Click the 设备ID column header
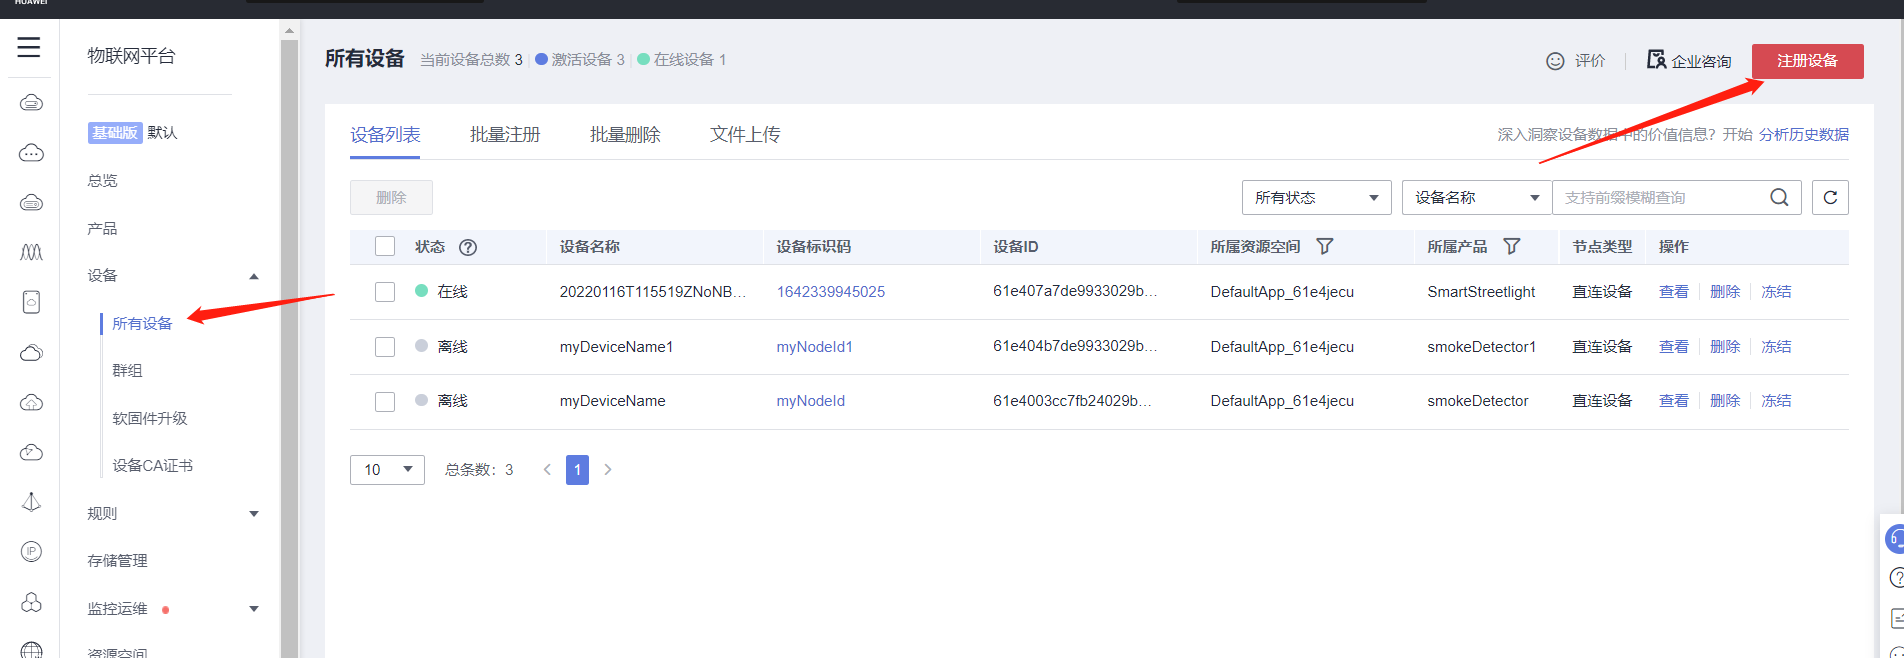The image size is (1904, 658). pos(1016,247)
